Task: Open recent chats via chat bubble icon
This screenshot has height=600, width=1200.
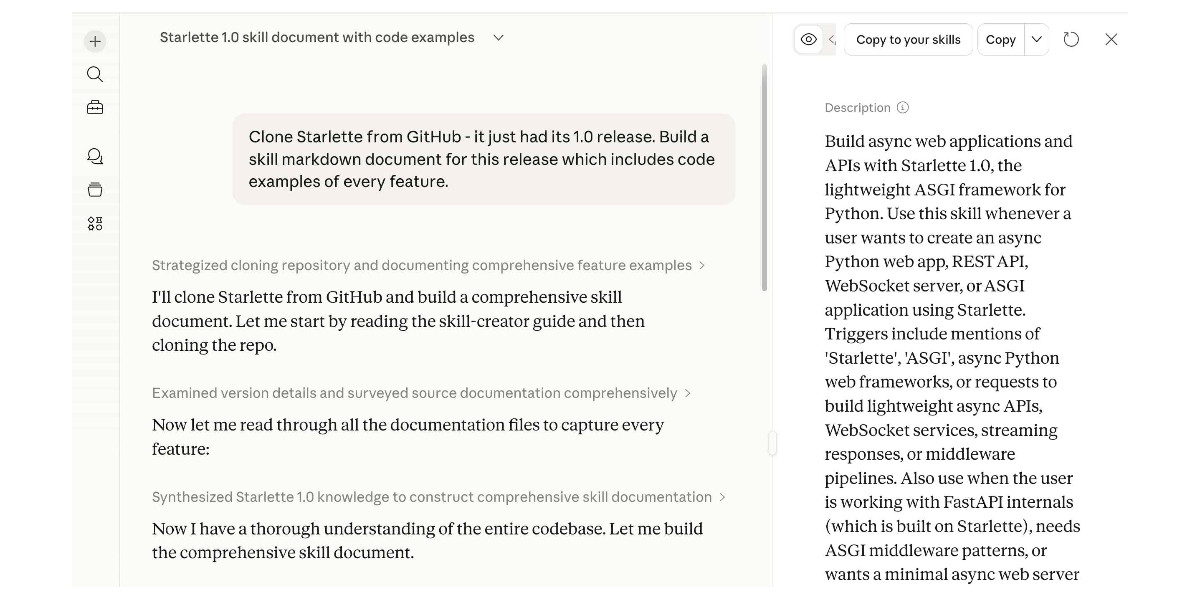Action: (x=94, y=156)
